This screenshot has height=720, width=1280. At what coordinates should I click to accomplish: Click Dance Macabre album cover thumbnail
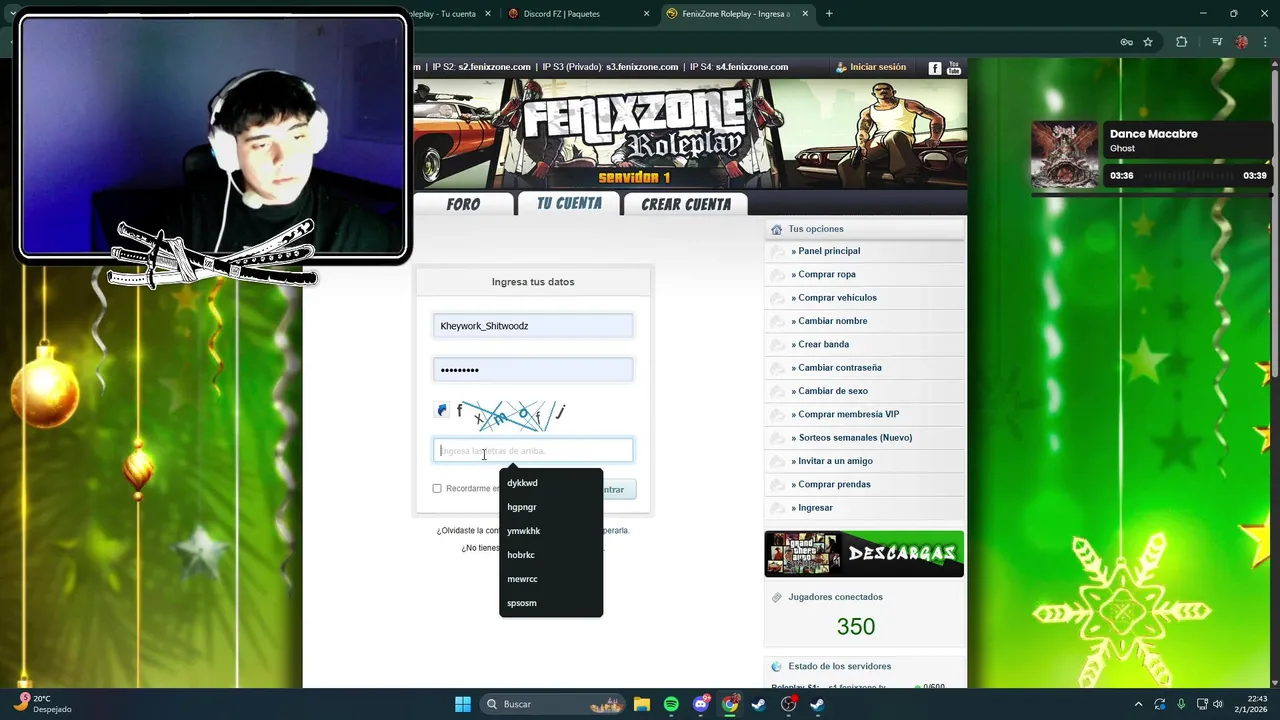[1064, 154]
